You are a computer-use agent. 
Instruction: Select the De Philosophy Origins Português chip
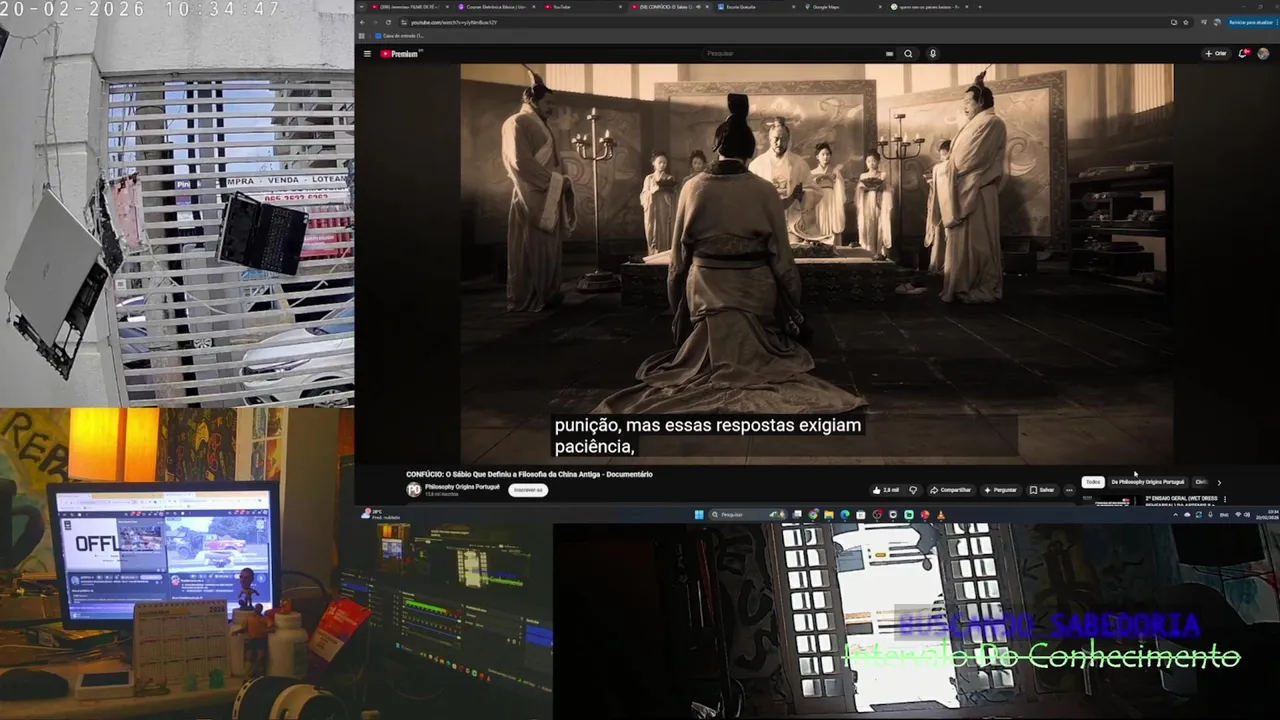coord(1148,482)
